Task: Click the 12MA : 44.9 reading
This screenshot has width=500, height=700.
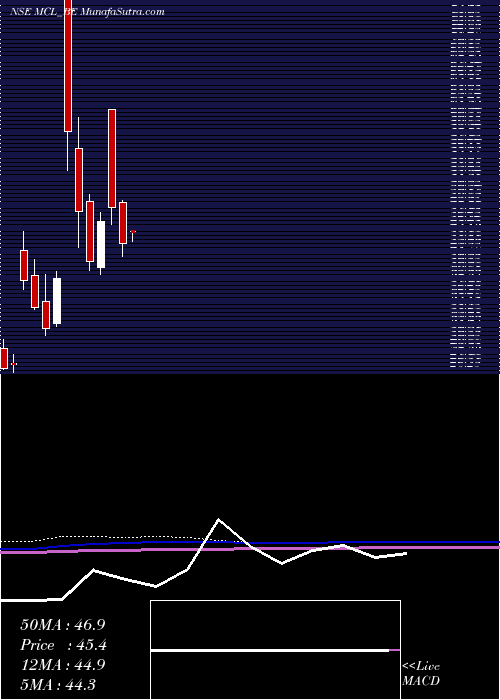Action: click(62, 665)
